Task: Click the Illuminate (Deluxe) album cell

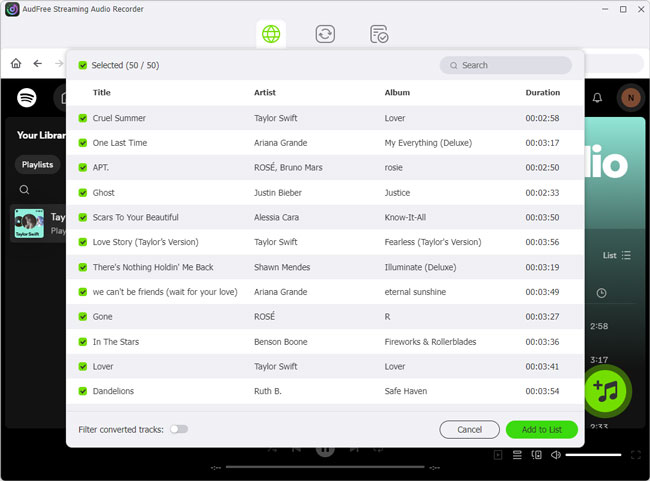Action: click(x=420, y=267)
